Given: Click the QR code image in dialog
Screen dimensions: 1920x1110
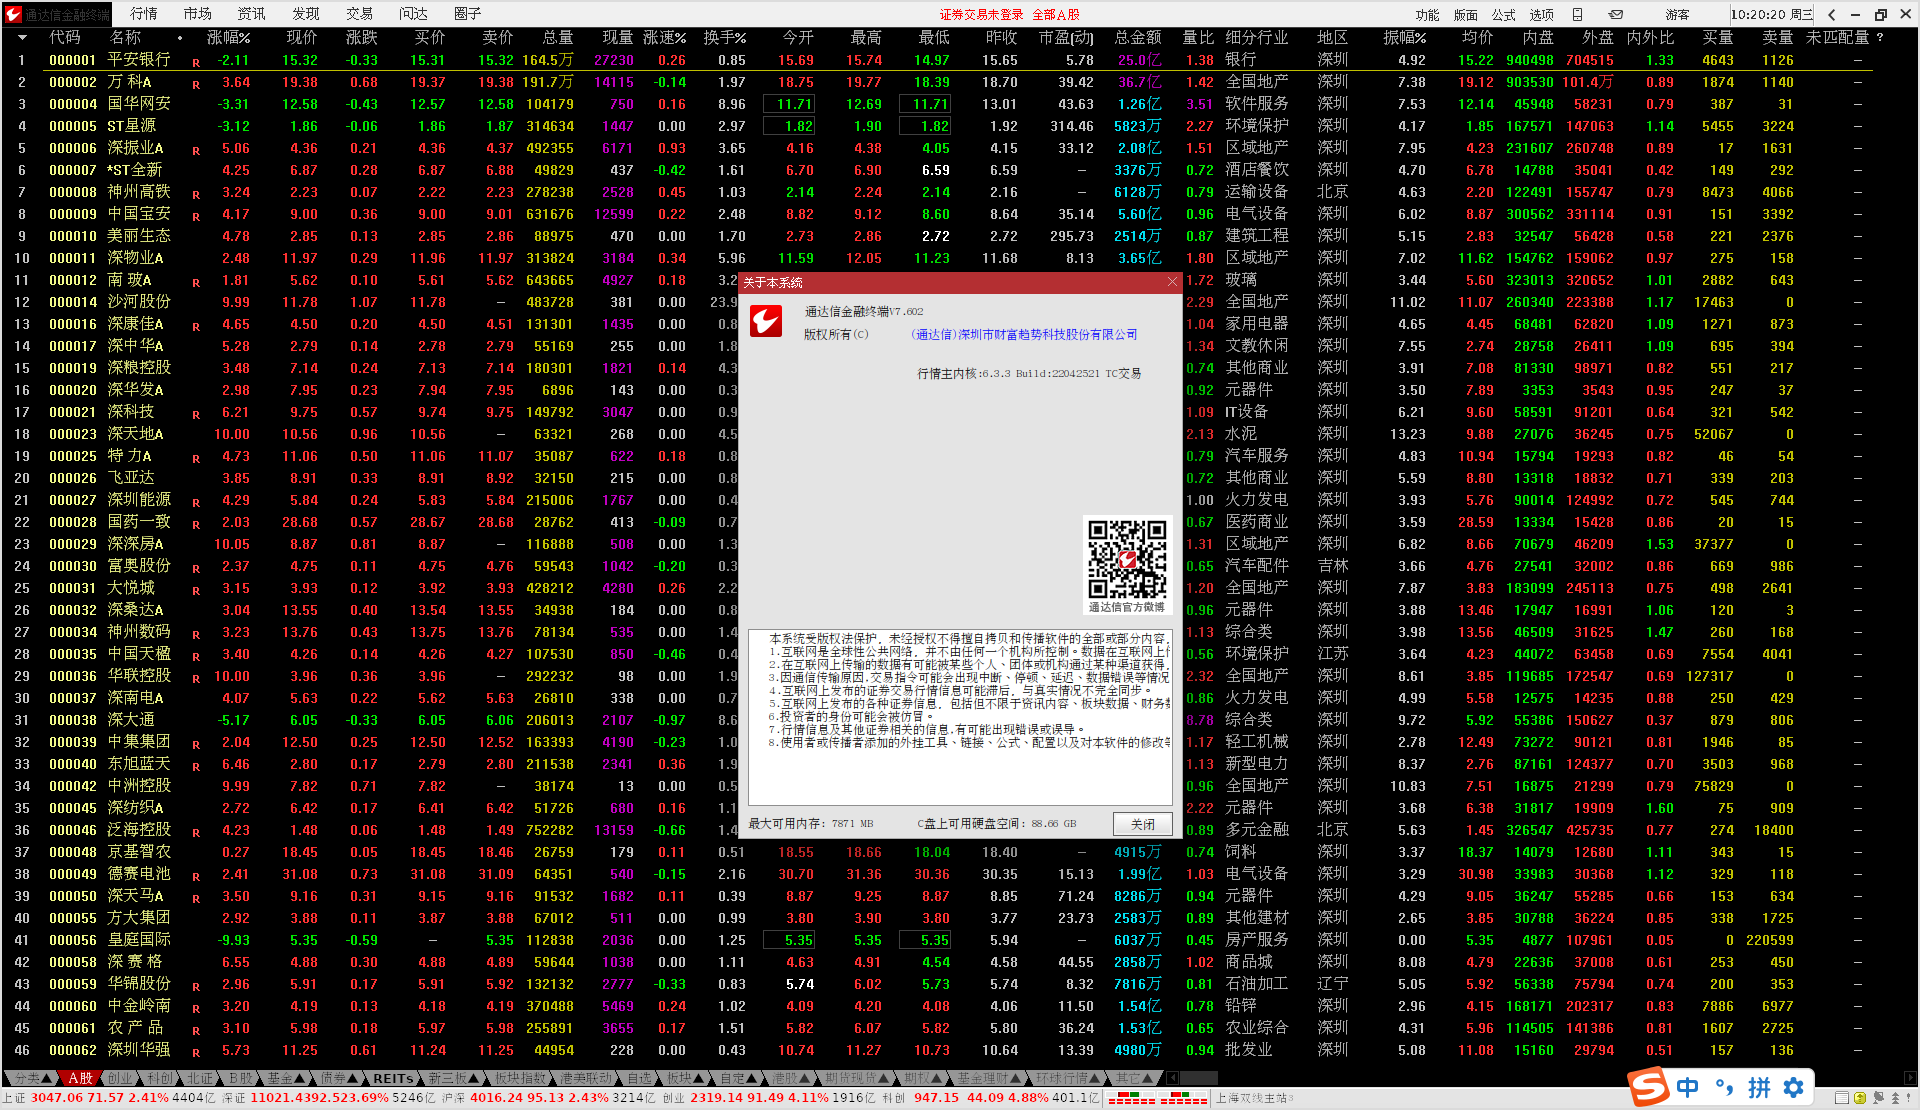Looking at the screenshot, I should [1127, 557].
